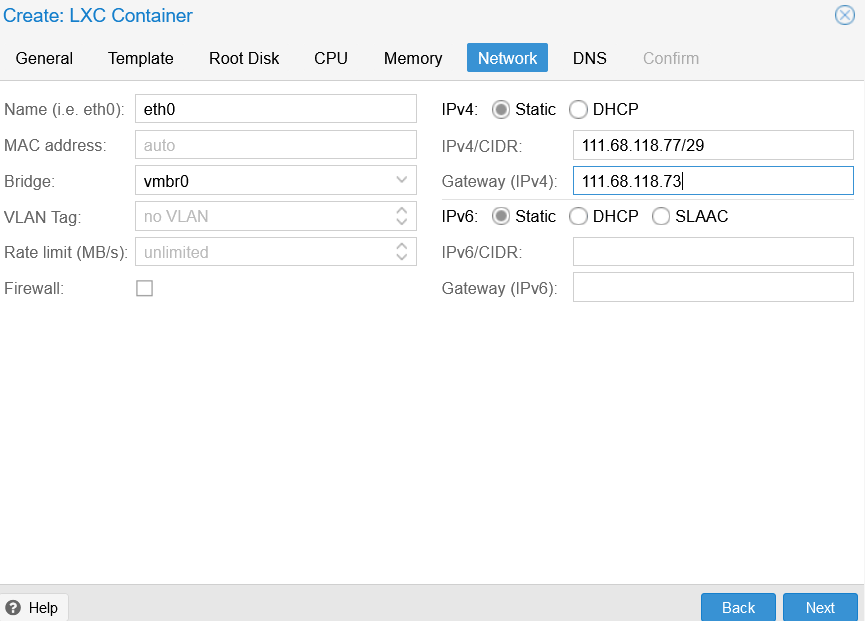Focus the IPv6/CIDR input field
865x621 pixels.
713,252
